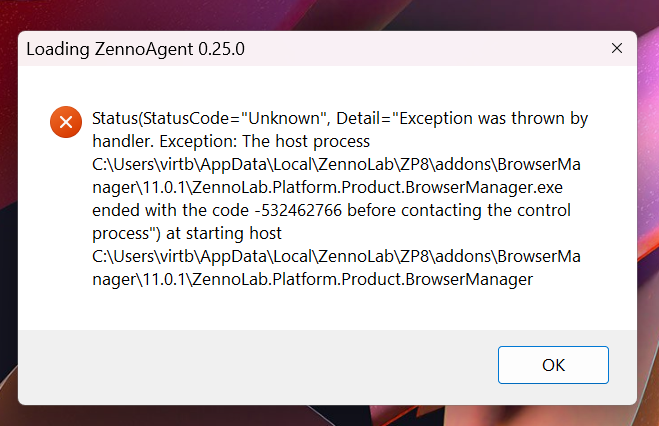Click the OK button

point(553,365)
